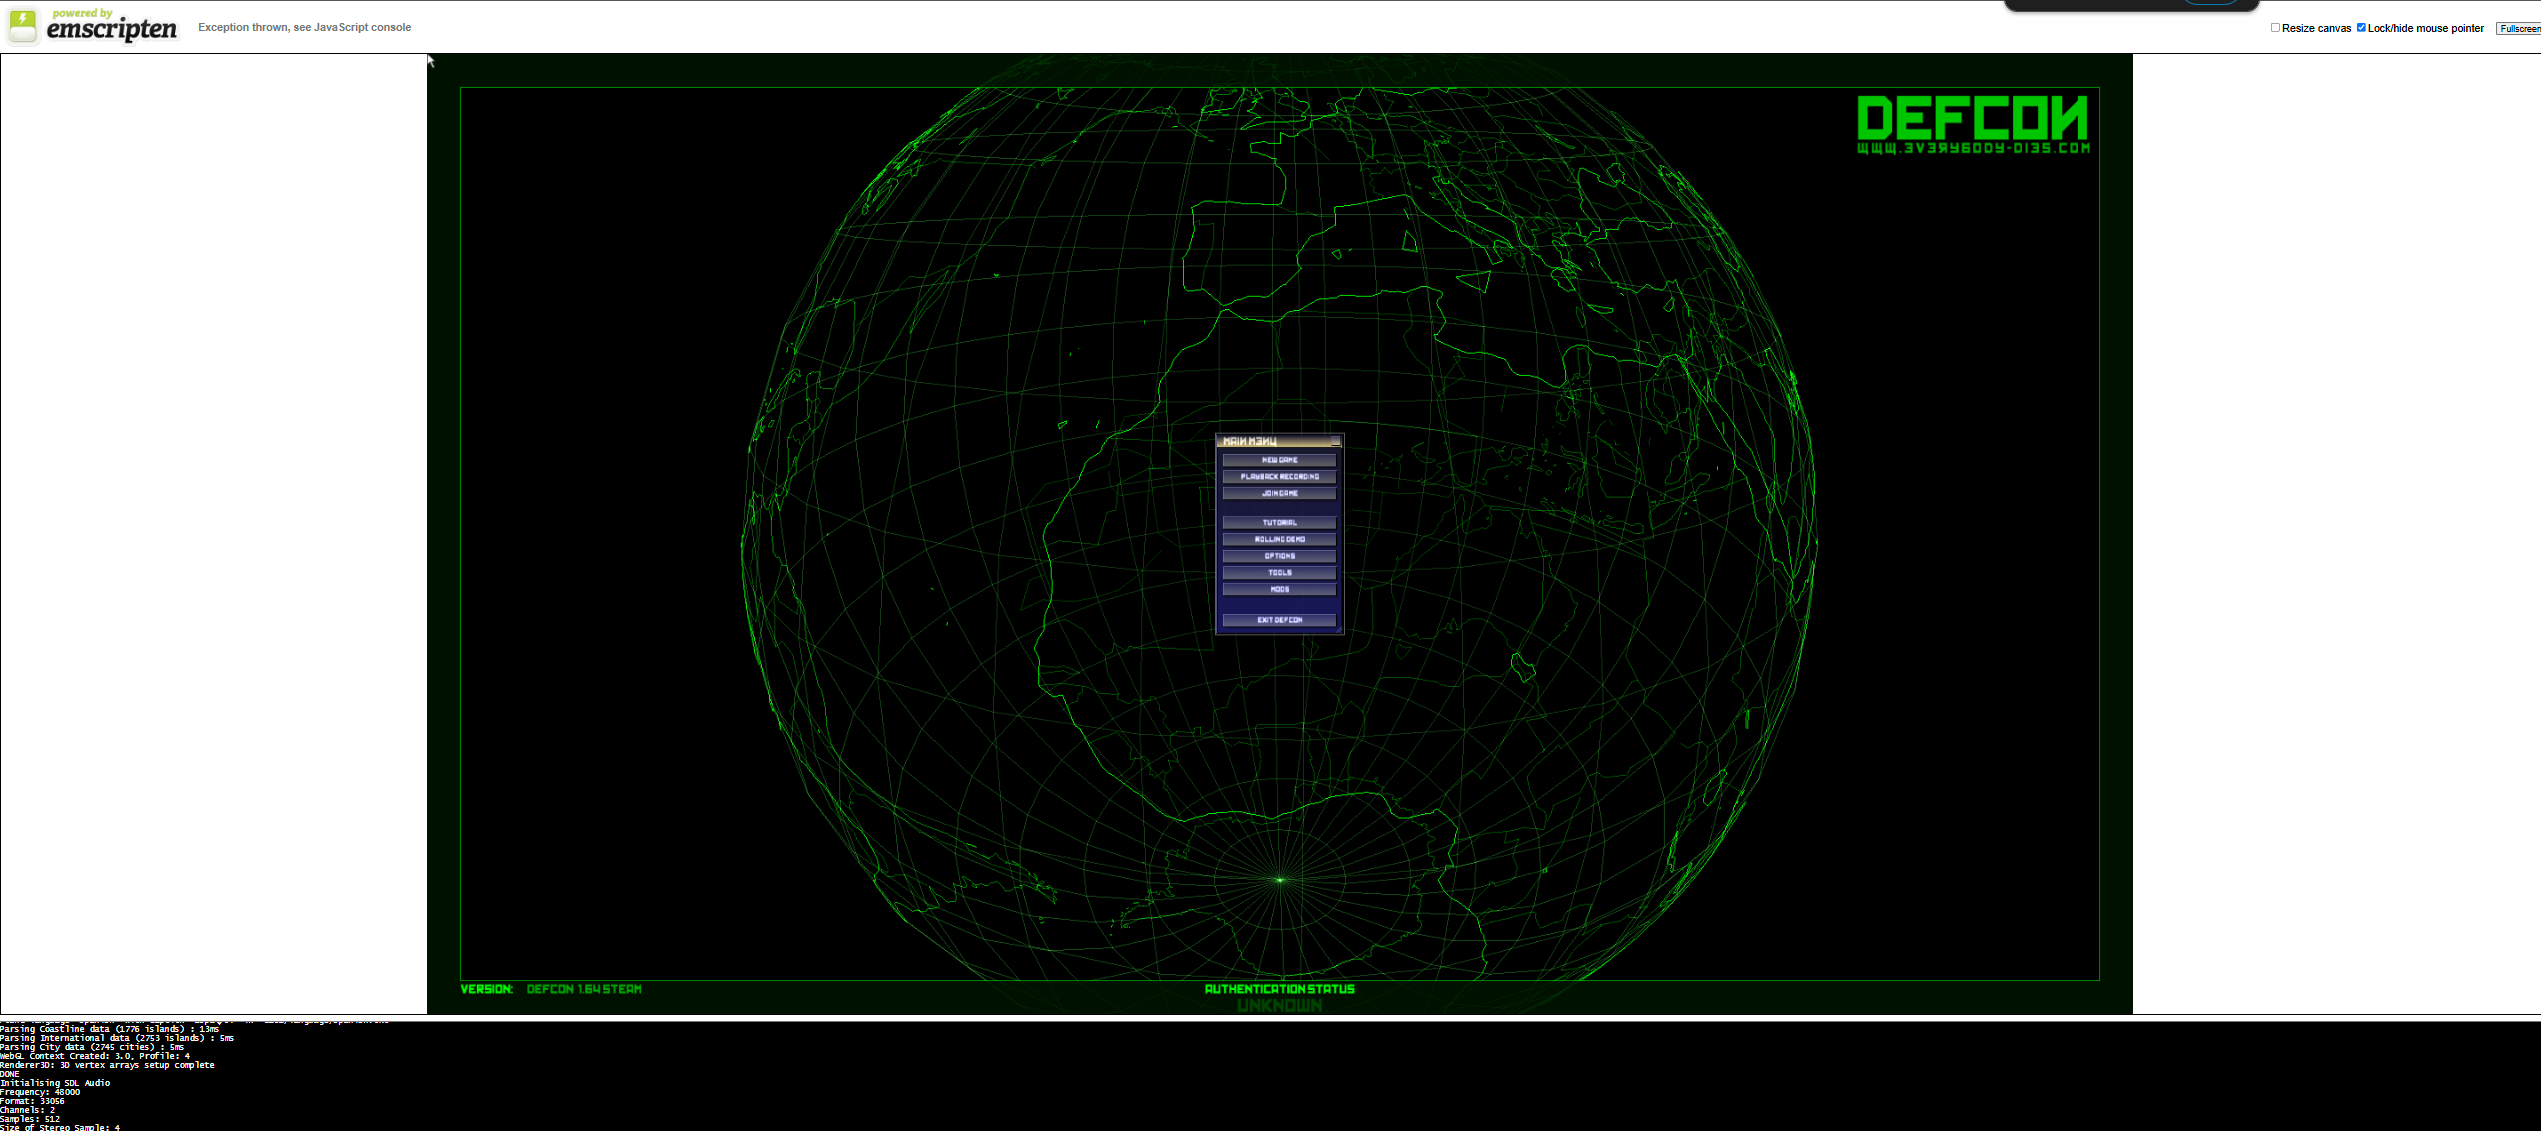This screenshot has height=1131, width=2541.
Task: Select Join Game
Action: pos(1279,493)
